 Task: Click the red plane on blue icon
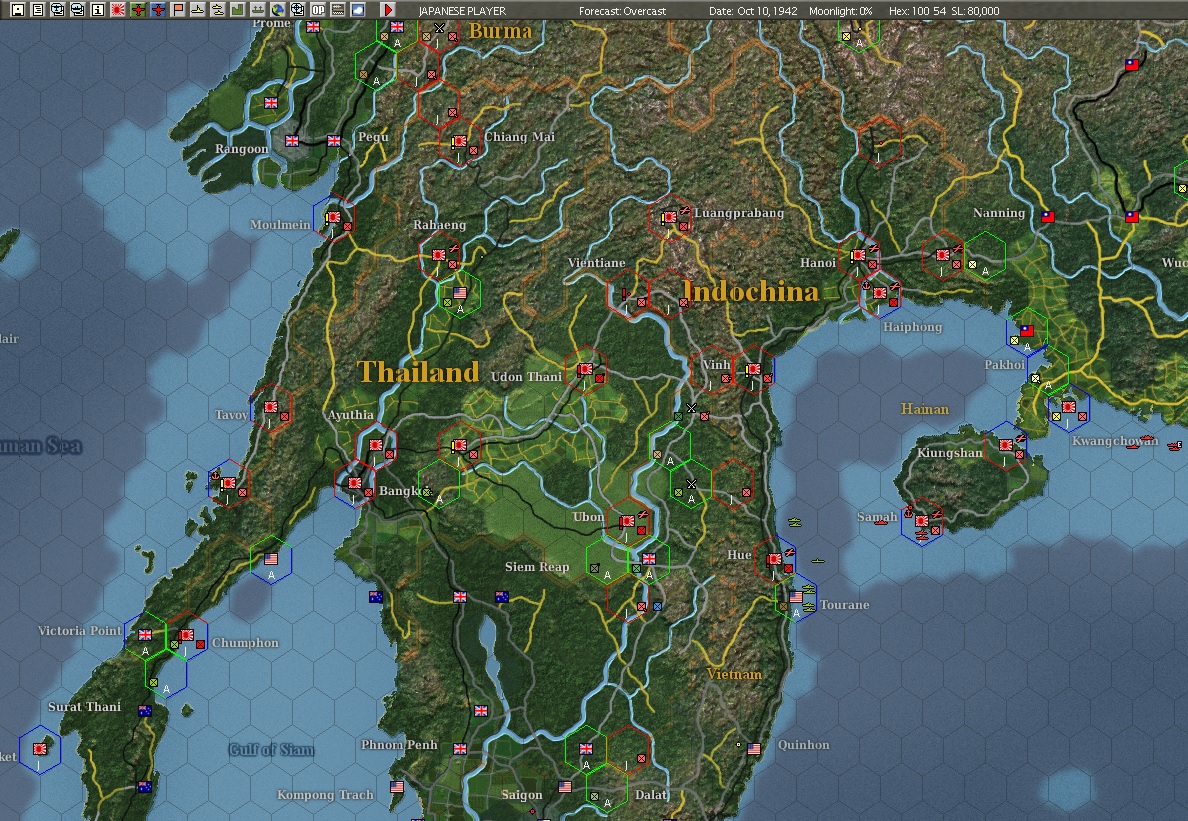[x=158, y=10]
